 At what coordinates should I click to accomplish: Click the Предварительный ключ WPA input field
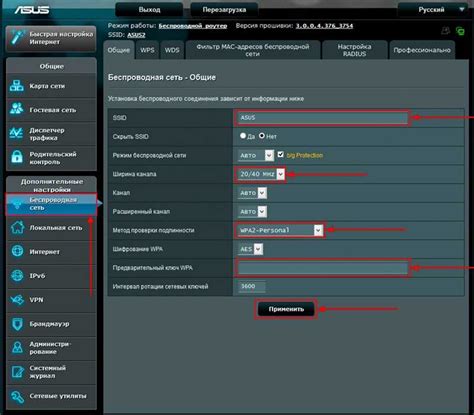(x=323, y=268)
